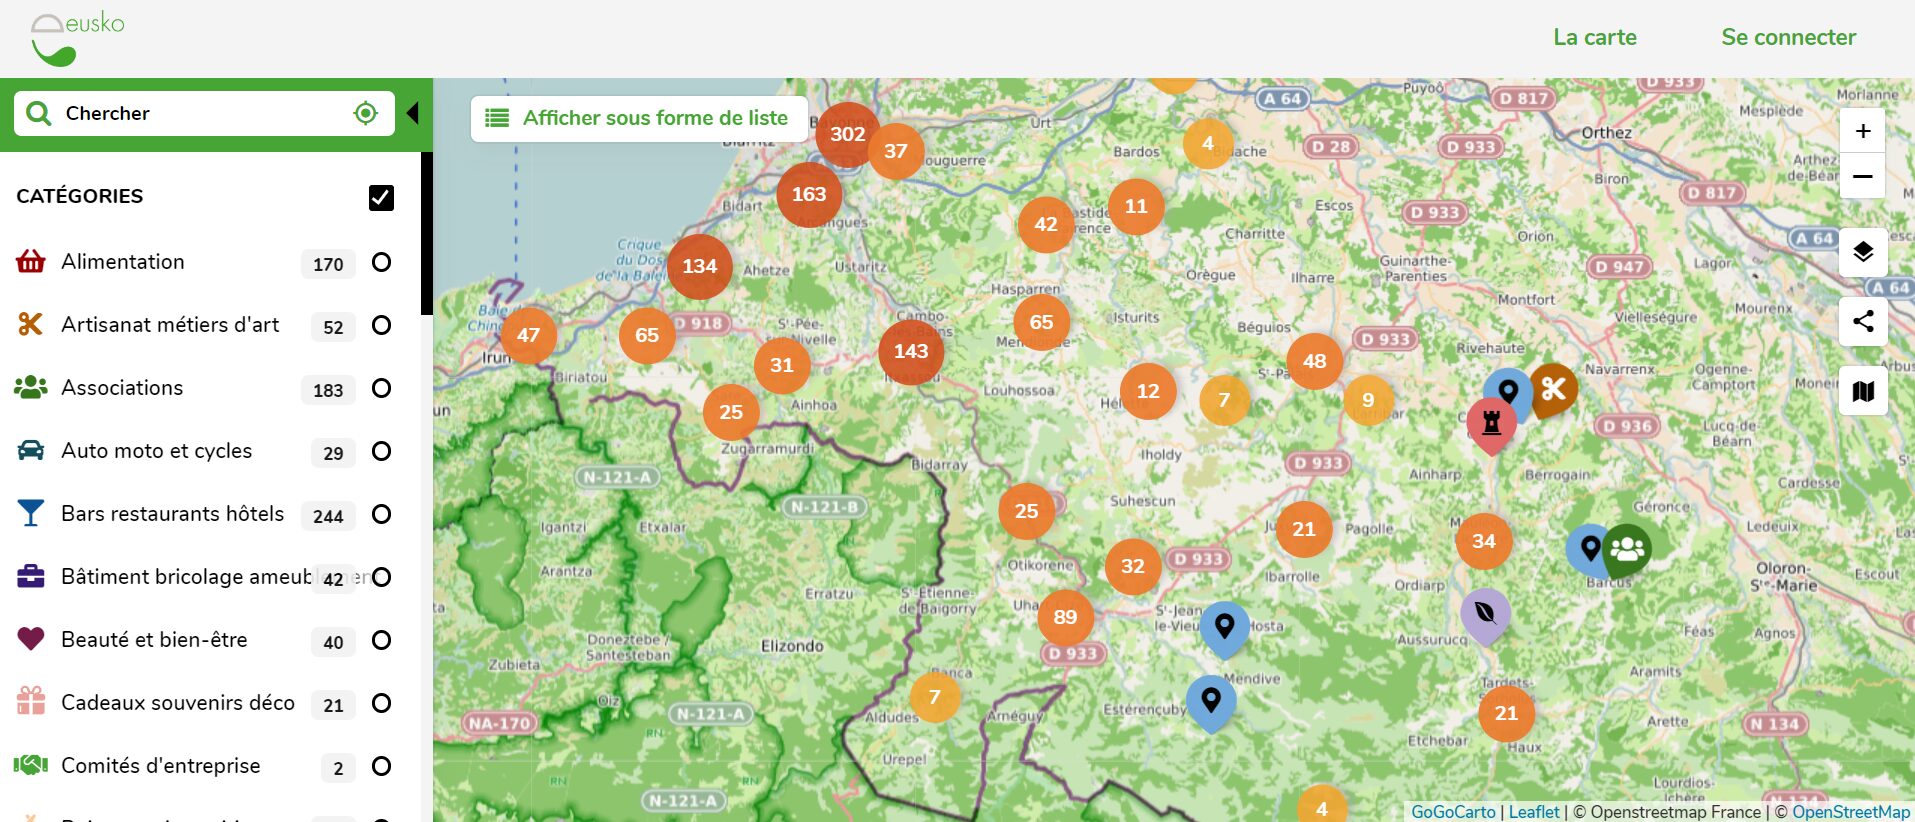Open the GoGoCarto attribution link
The width and height of the screenshot is (1915, 822).
1453,812
